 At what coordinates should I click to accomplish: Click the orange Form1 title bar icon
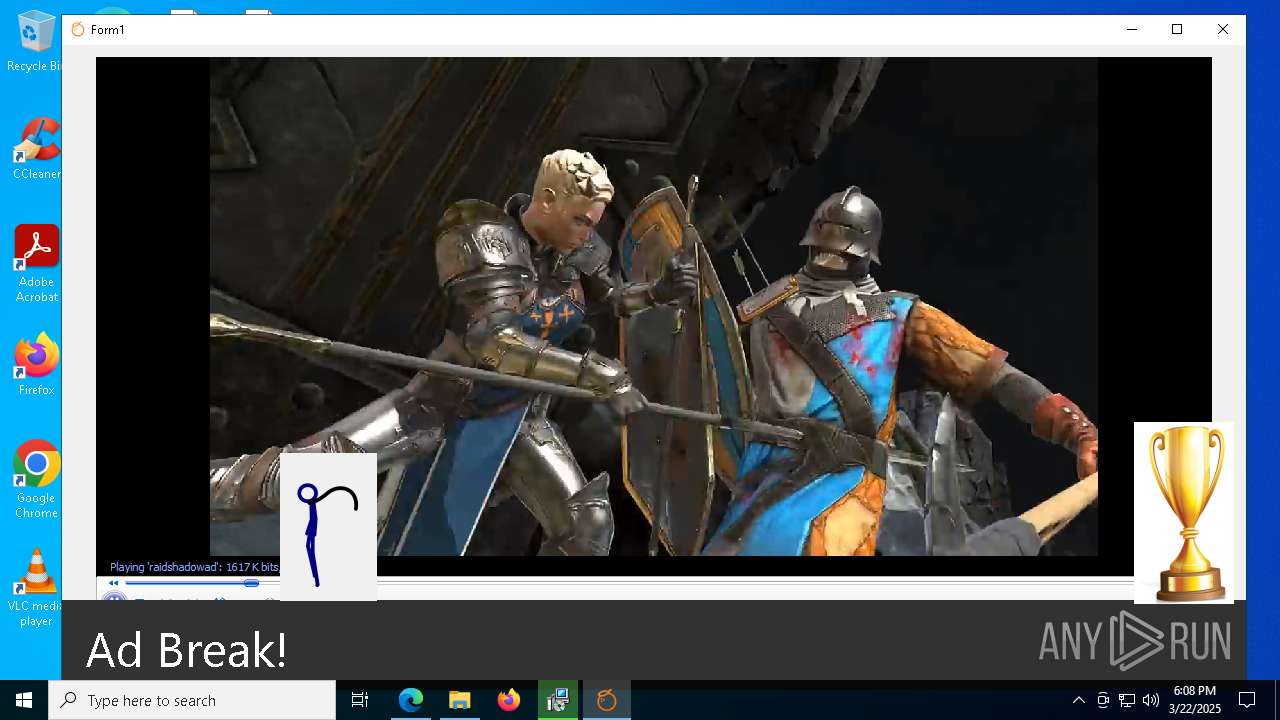78,30
